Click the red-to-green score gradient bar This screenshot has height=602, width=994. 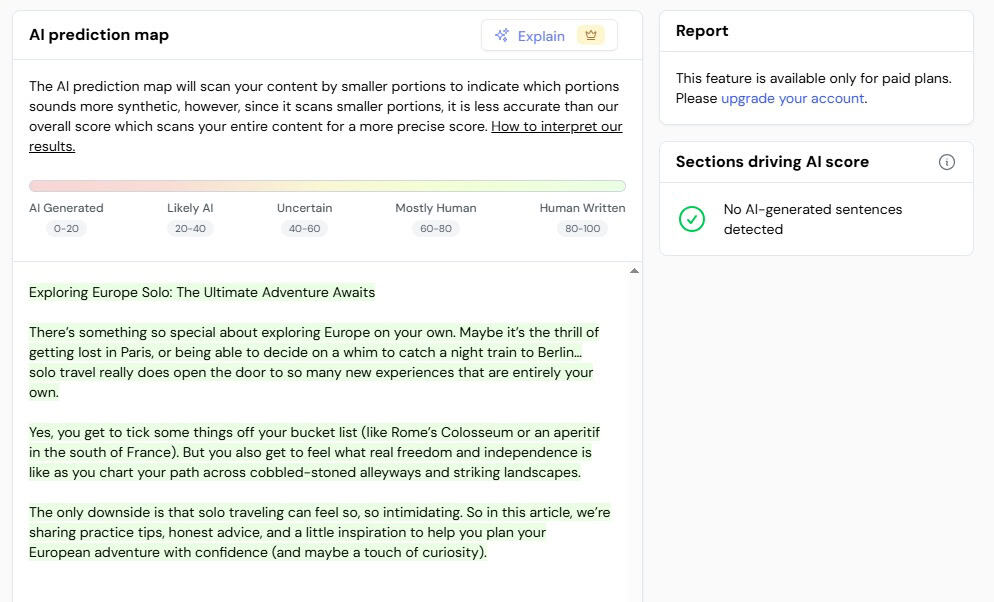pyautogui.click(x=327, y=186)
